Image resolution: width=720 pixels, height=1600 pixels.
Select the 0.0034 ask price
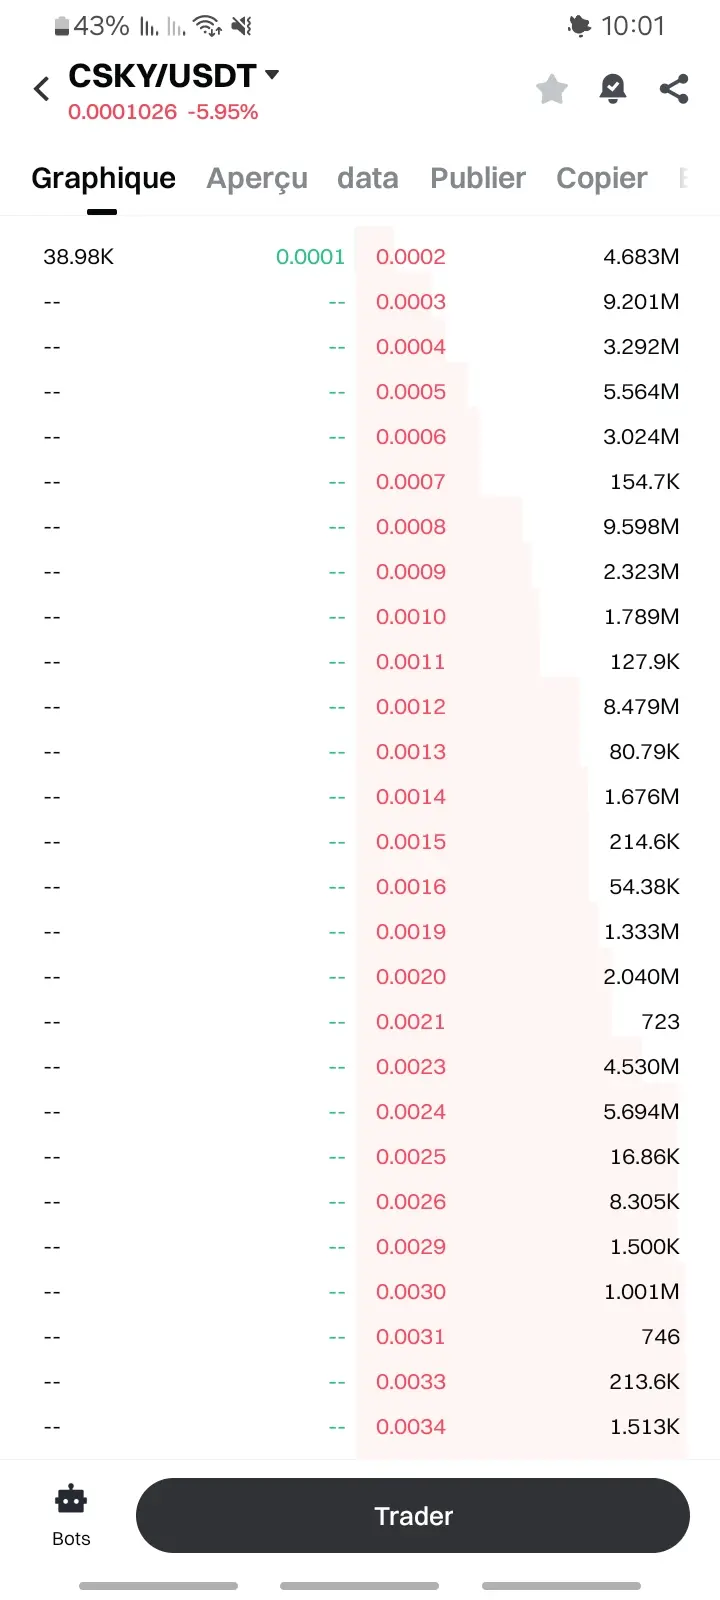pyautogui.click(x=411, y=1427)
